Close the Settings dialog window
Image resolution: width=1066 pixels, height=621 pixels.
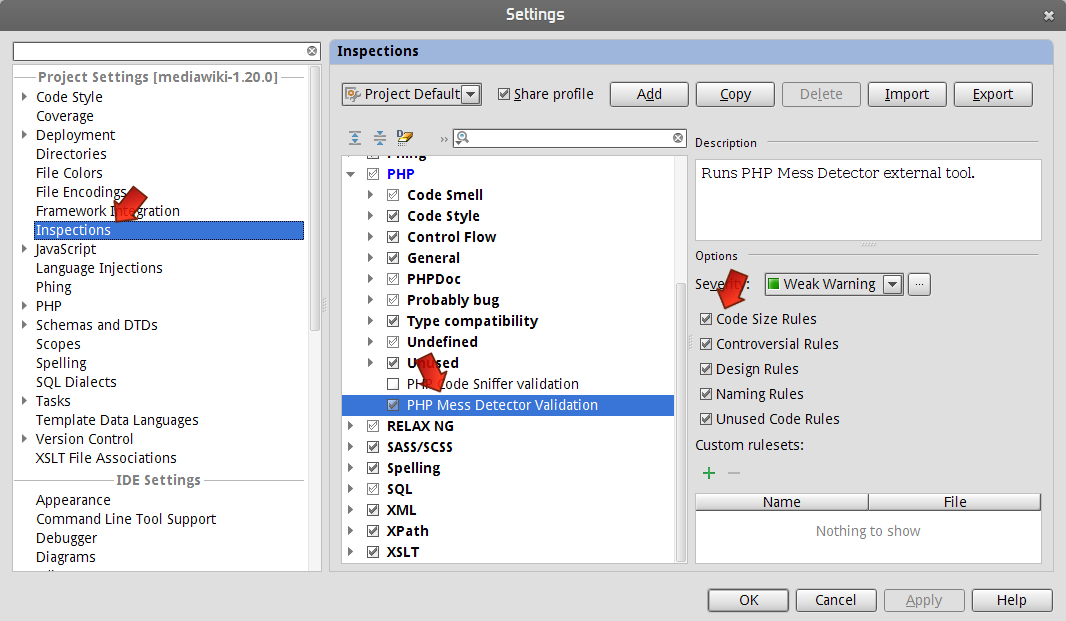[1048, 16]
